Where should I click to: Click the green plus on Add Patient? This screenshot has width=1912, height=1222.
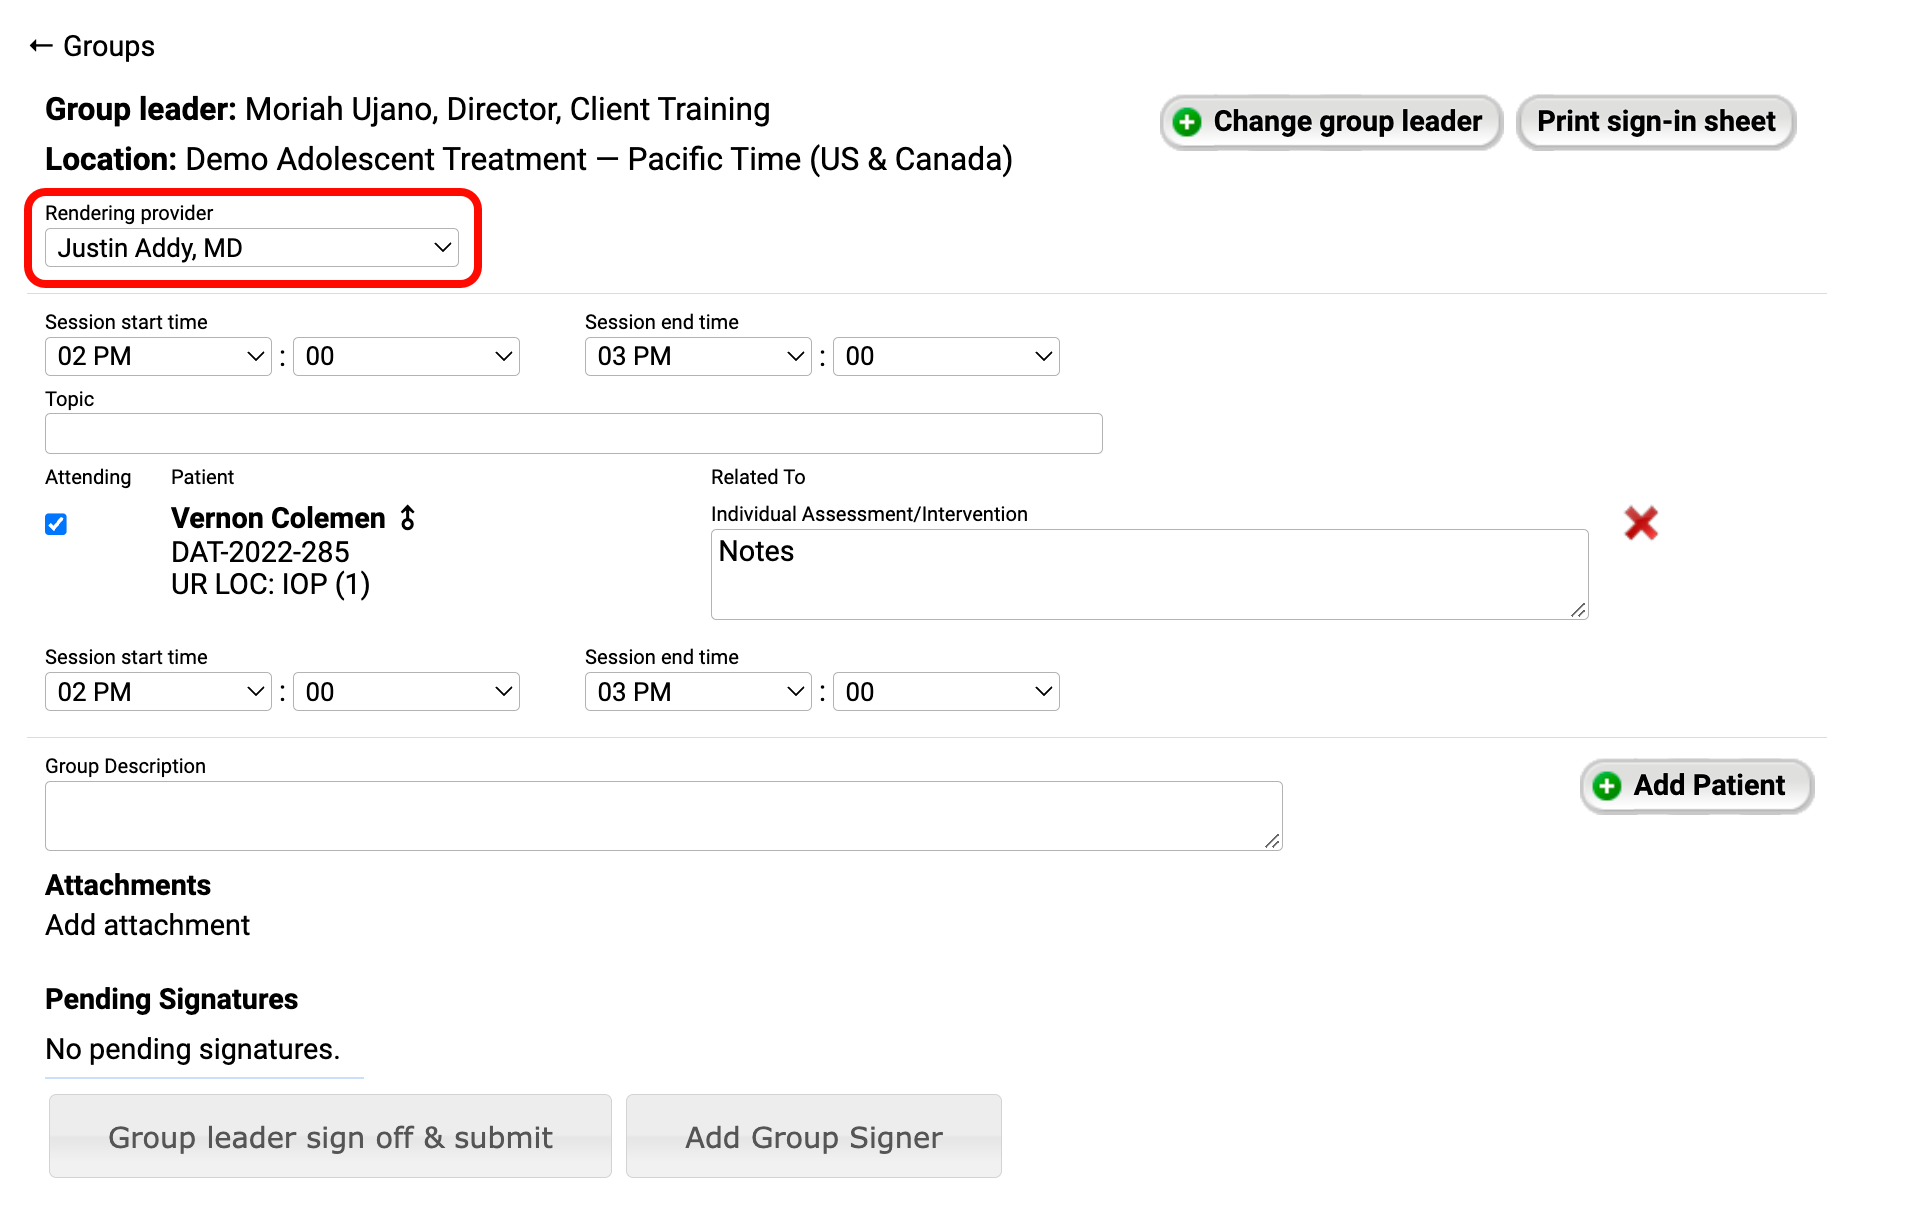click(1607, 786)
